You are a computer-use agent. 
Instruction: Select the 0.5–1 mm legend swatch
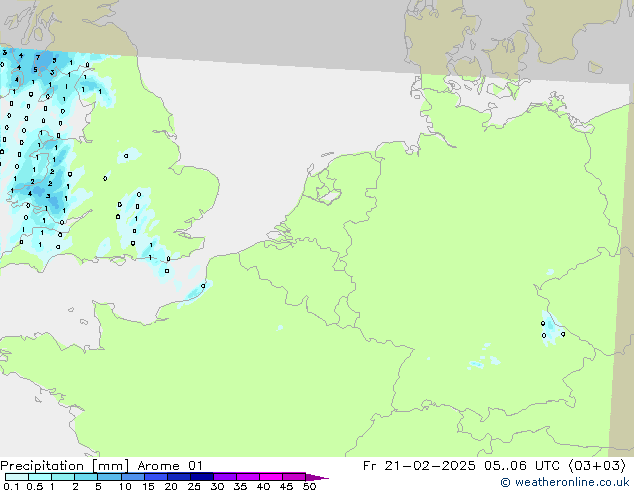40,477
